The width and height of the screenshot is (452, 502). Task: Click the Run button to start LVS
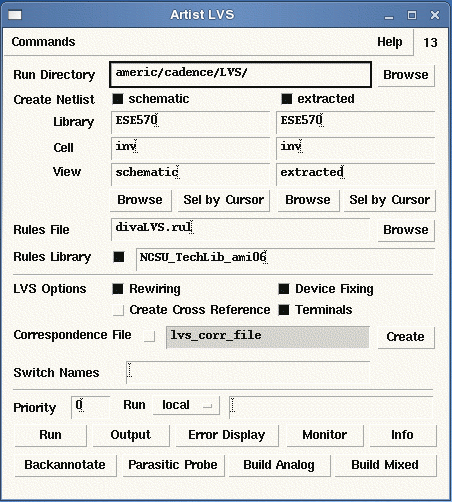point(50,435)
